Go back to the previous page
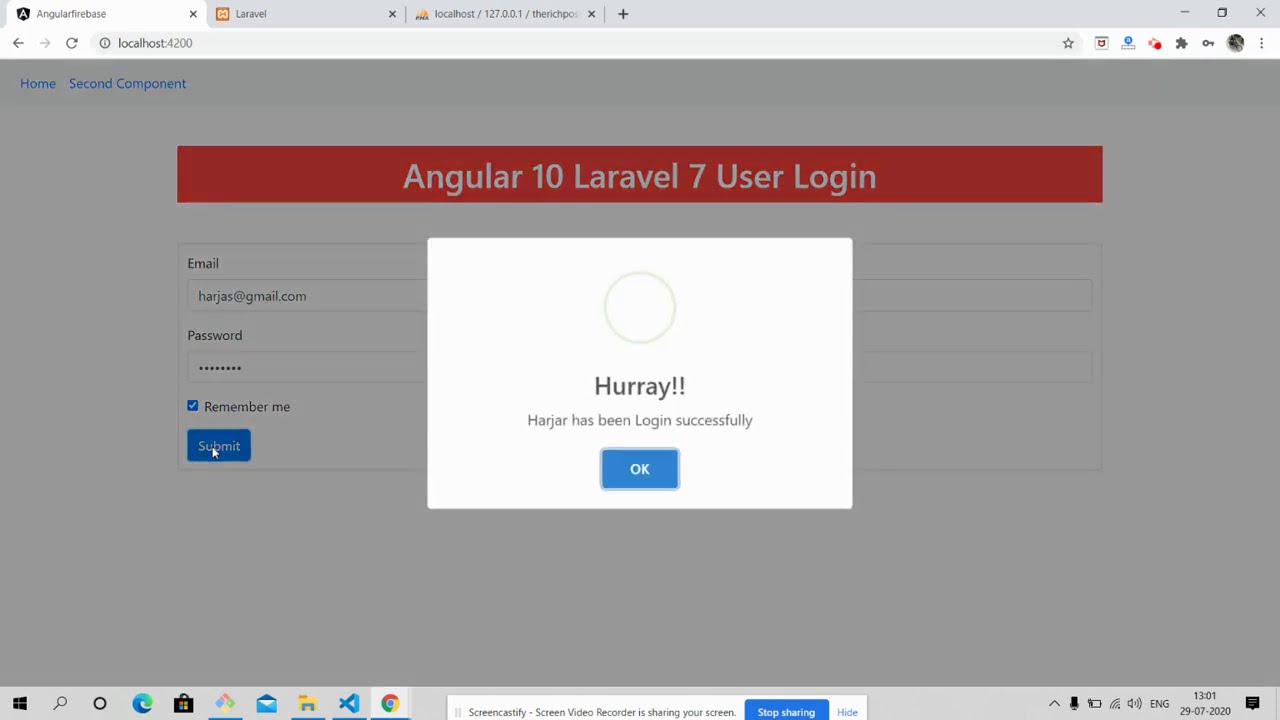Image resolution: width=1280 pixels, height=720 pixels. pyautogui.click(x=18, y=43)
